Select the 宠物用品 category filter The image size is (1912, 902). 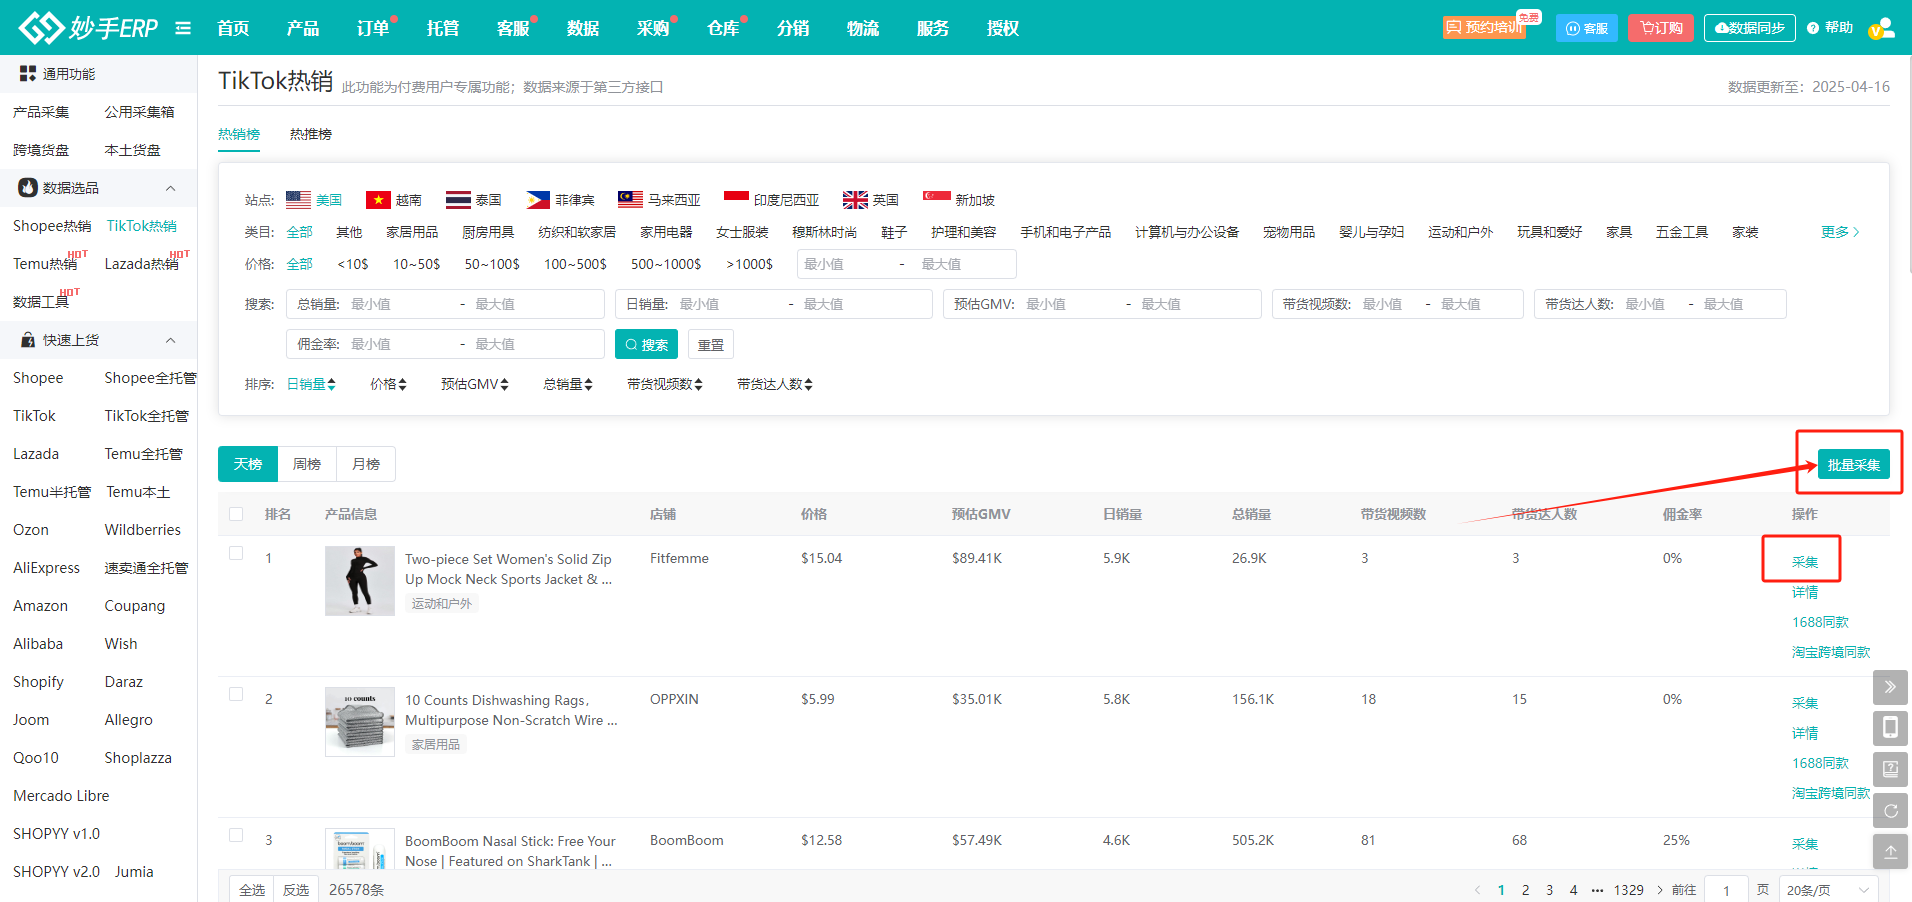[1289, 232]
